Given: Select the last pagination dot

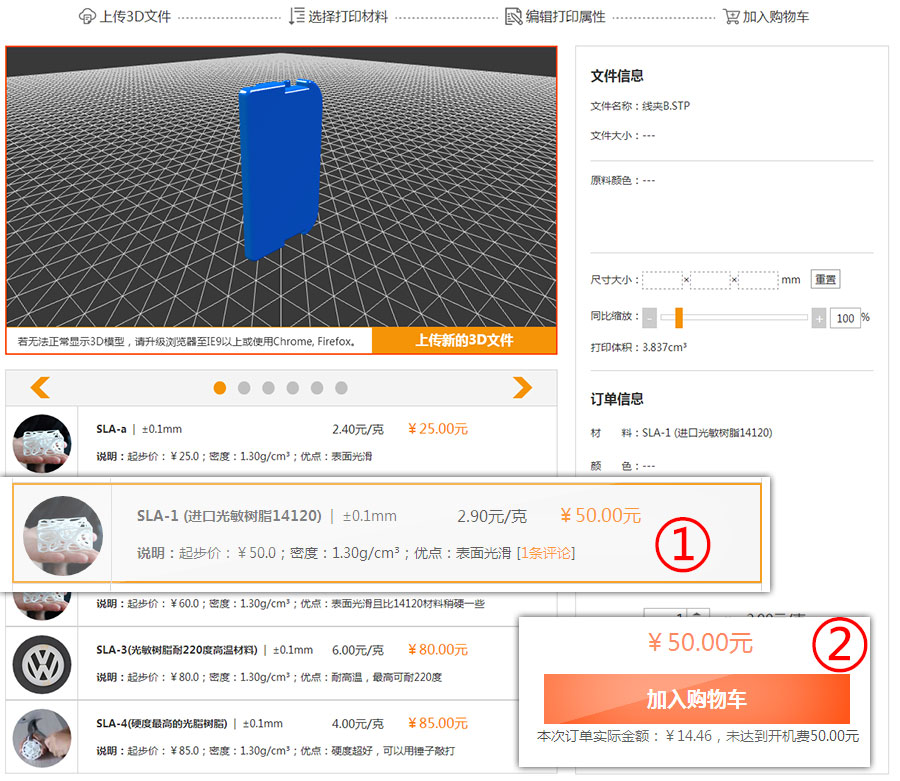Looking at the screenshot, I should coord(341,388).
